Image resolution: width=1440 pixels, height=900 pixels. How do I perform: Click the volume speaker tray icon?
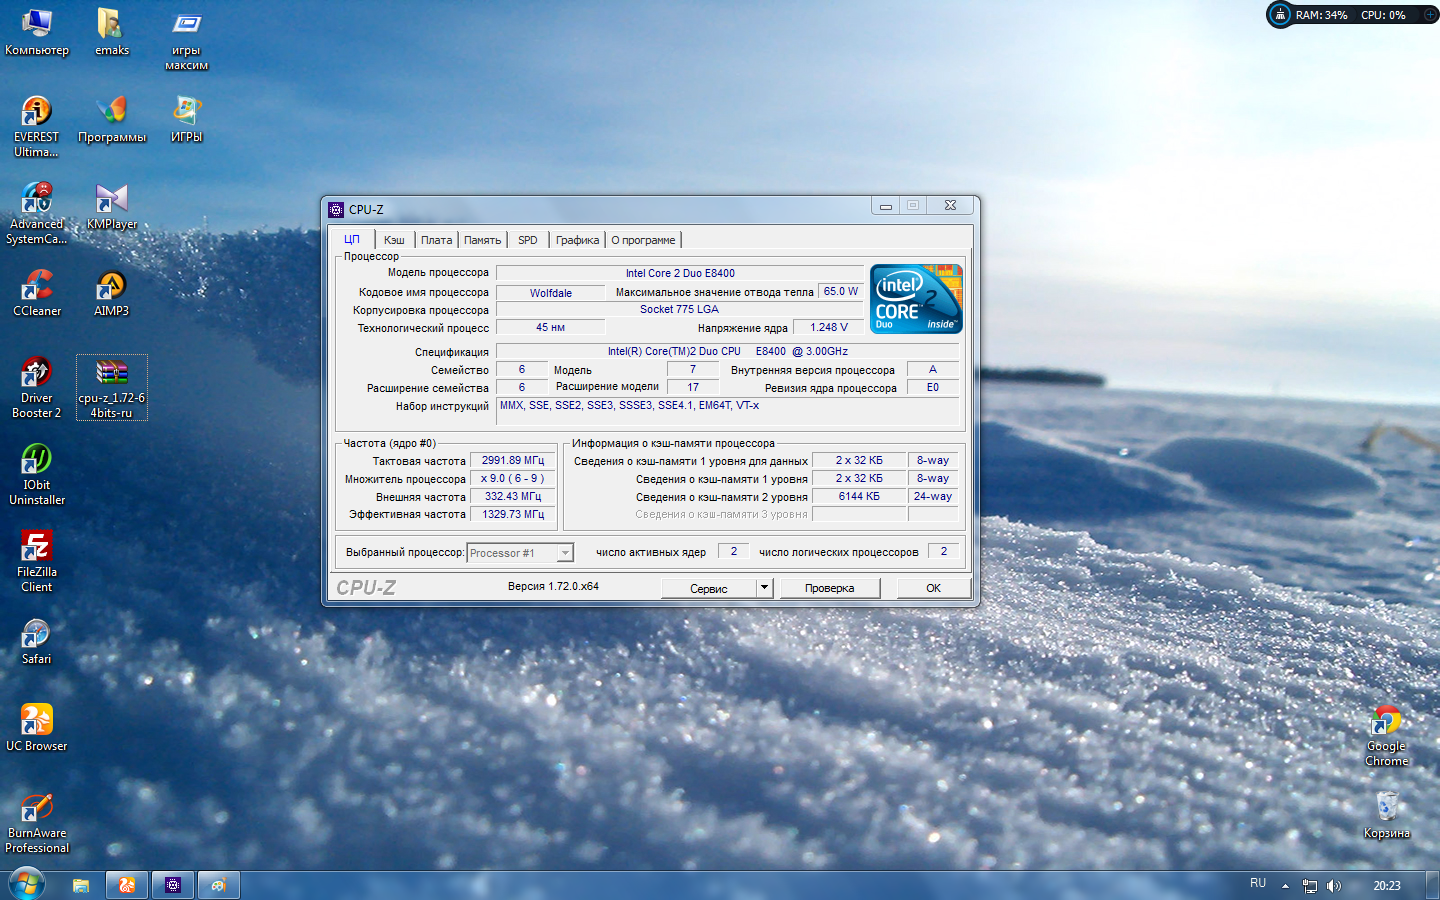[x=1334, y=886]
